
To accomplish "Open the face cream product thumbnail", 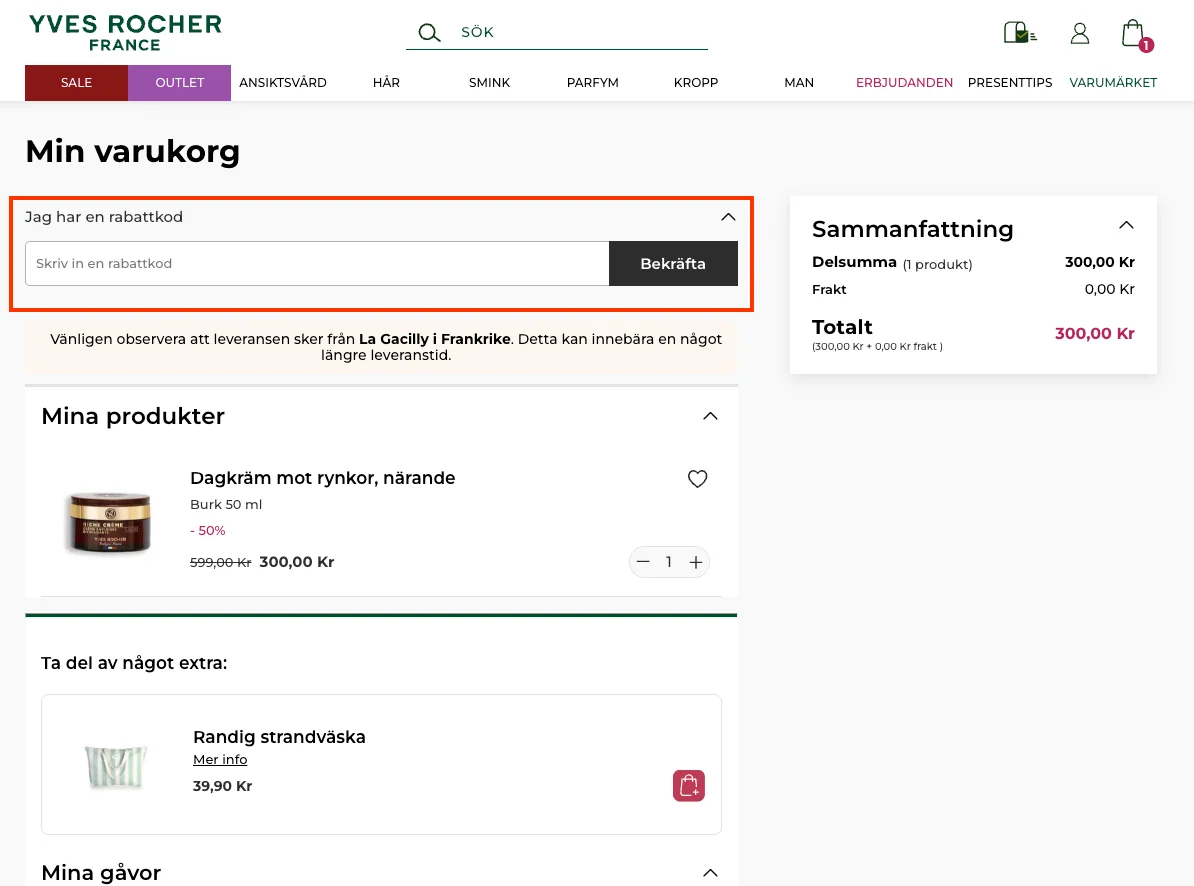I will tap(110, 521).
